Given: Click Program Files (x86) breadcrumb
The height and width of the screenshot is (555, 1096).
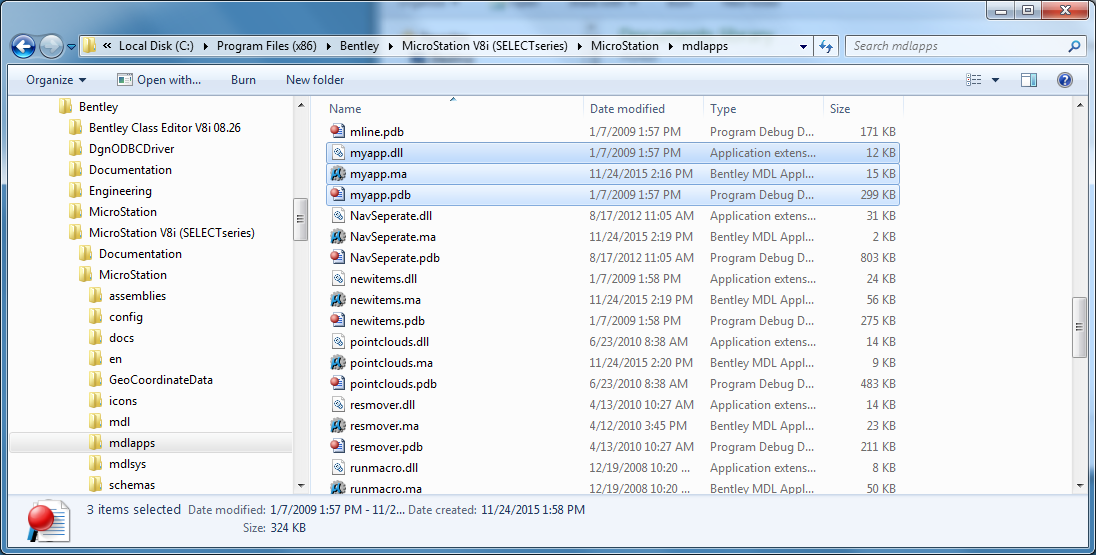Looking at the screenshot, I should 266,46.
